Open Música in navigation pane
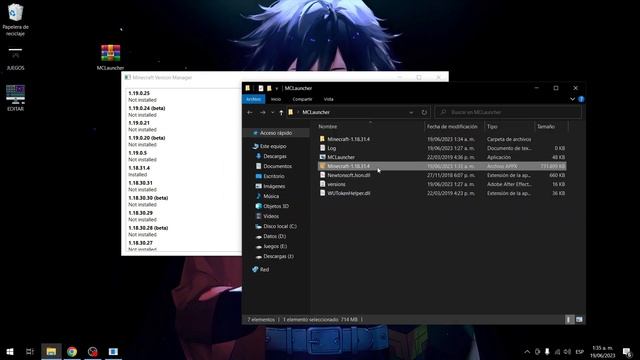640x360 pixels. click(267, 196)
